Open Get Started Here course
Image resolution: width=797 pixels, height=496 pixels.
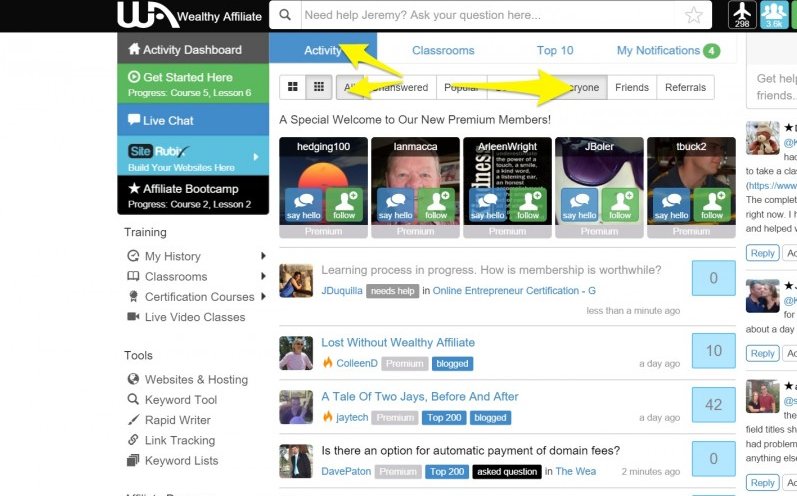point(193,84)
